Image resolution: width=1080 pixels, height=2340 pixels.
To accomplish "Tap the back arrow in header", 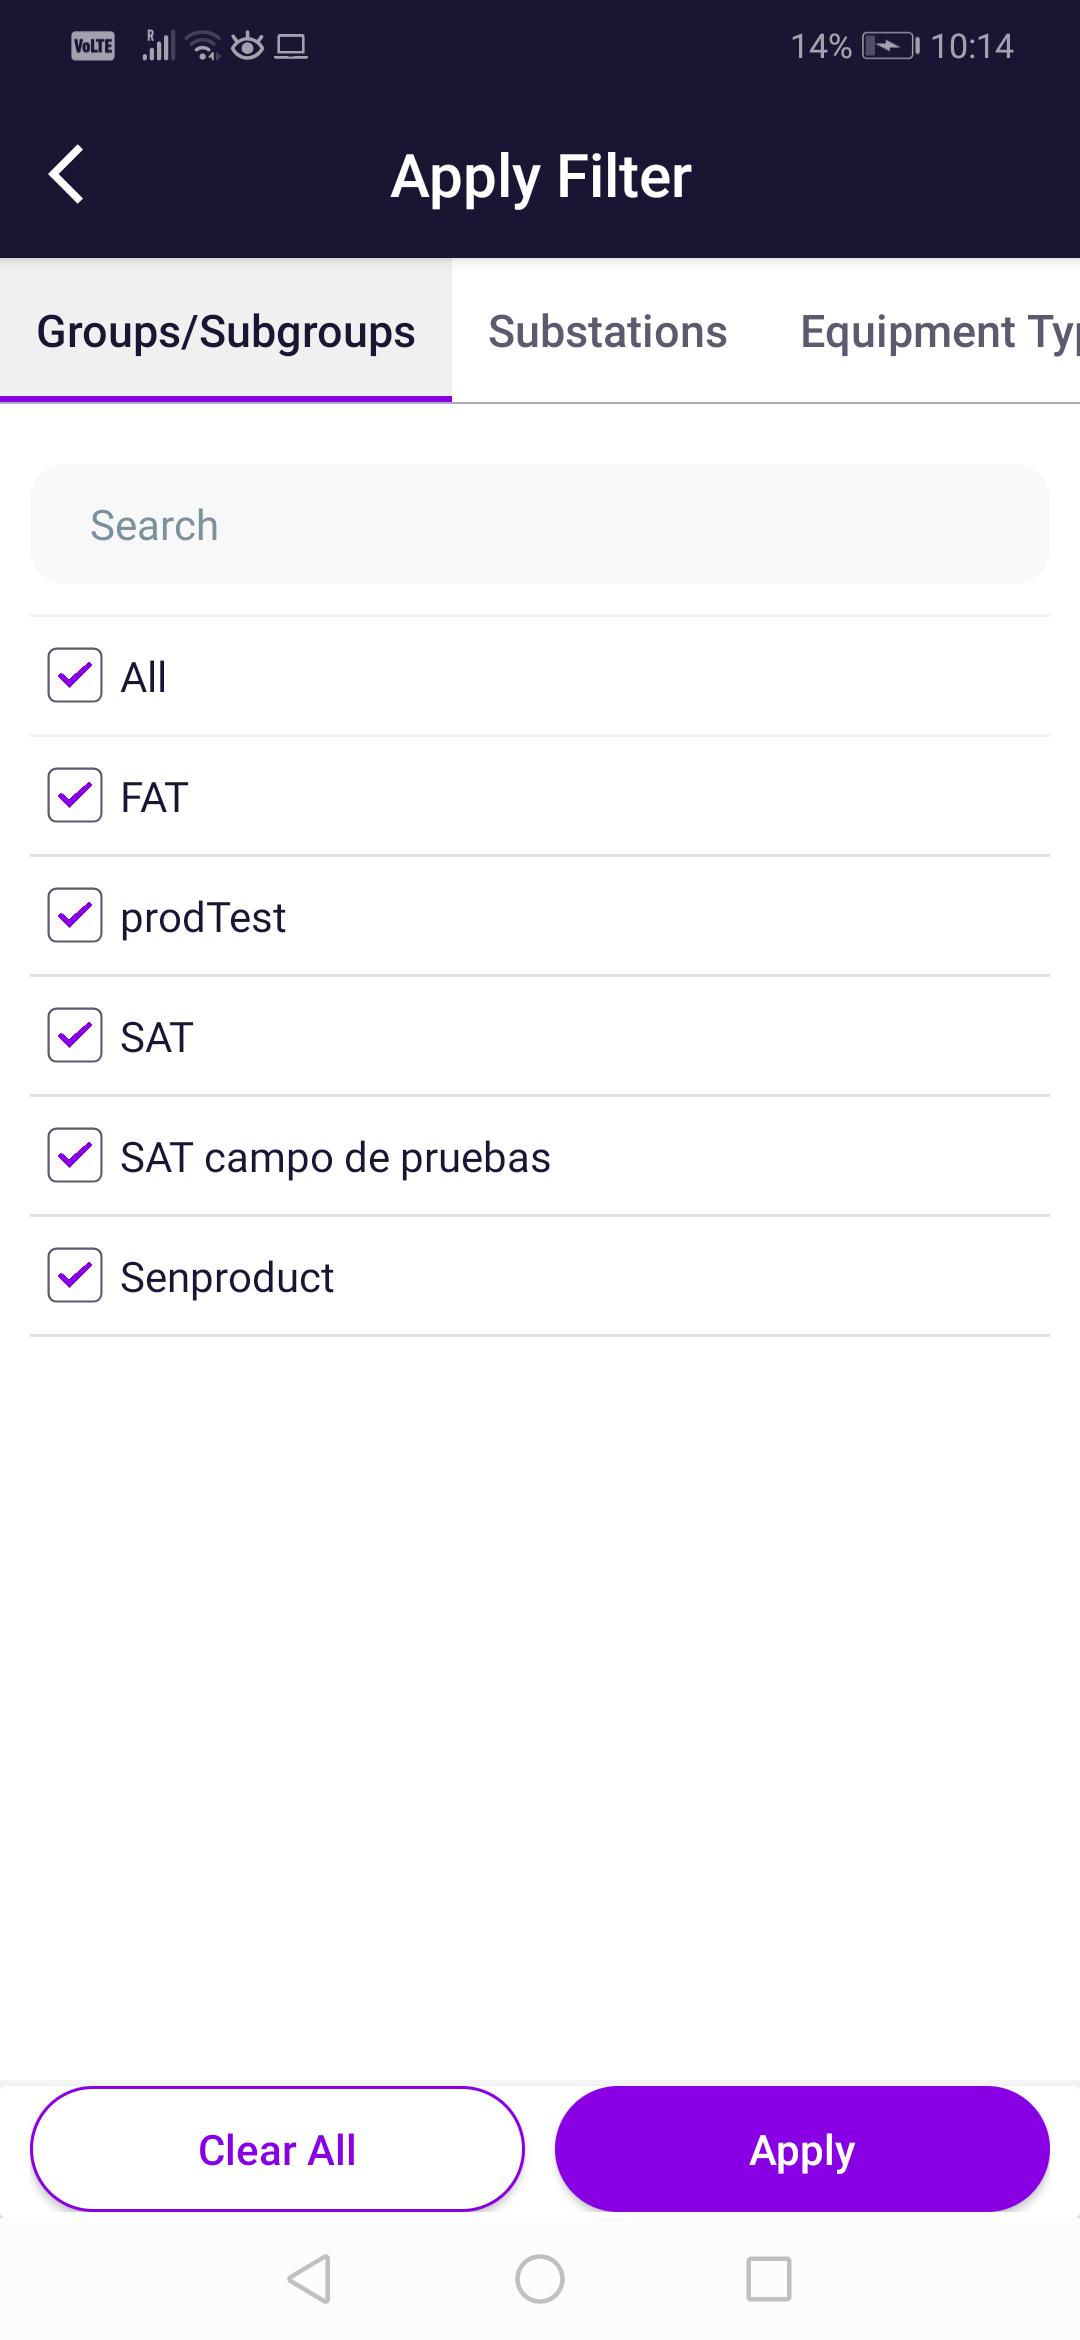I will click(66, 175).
